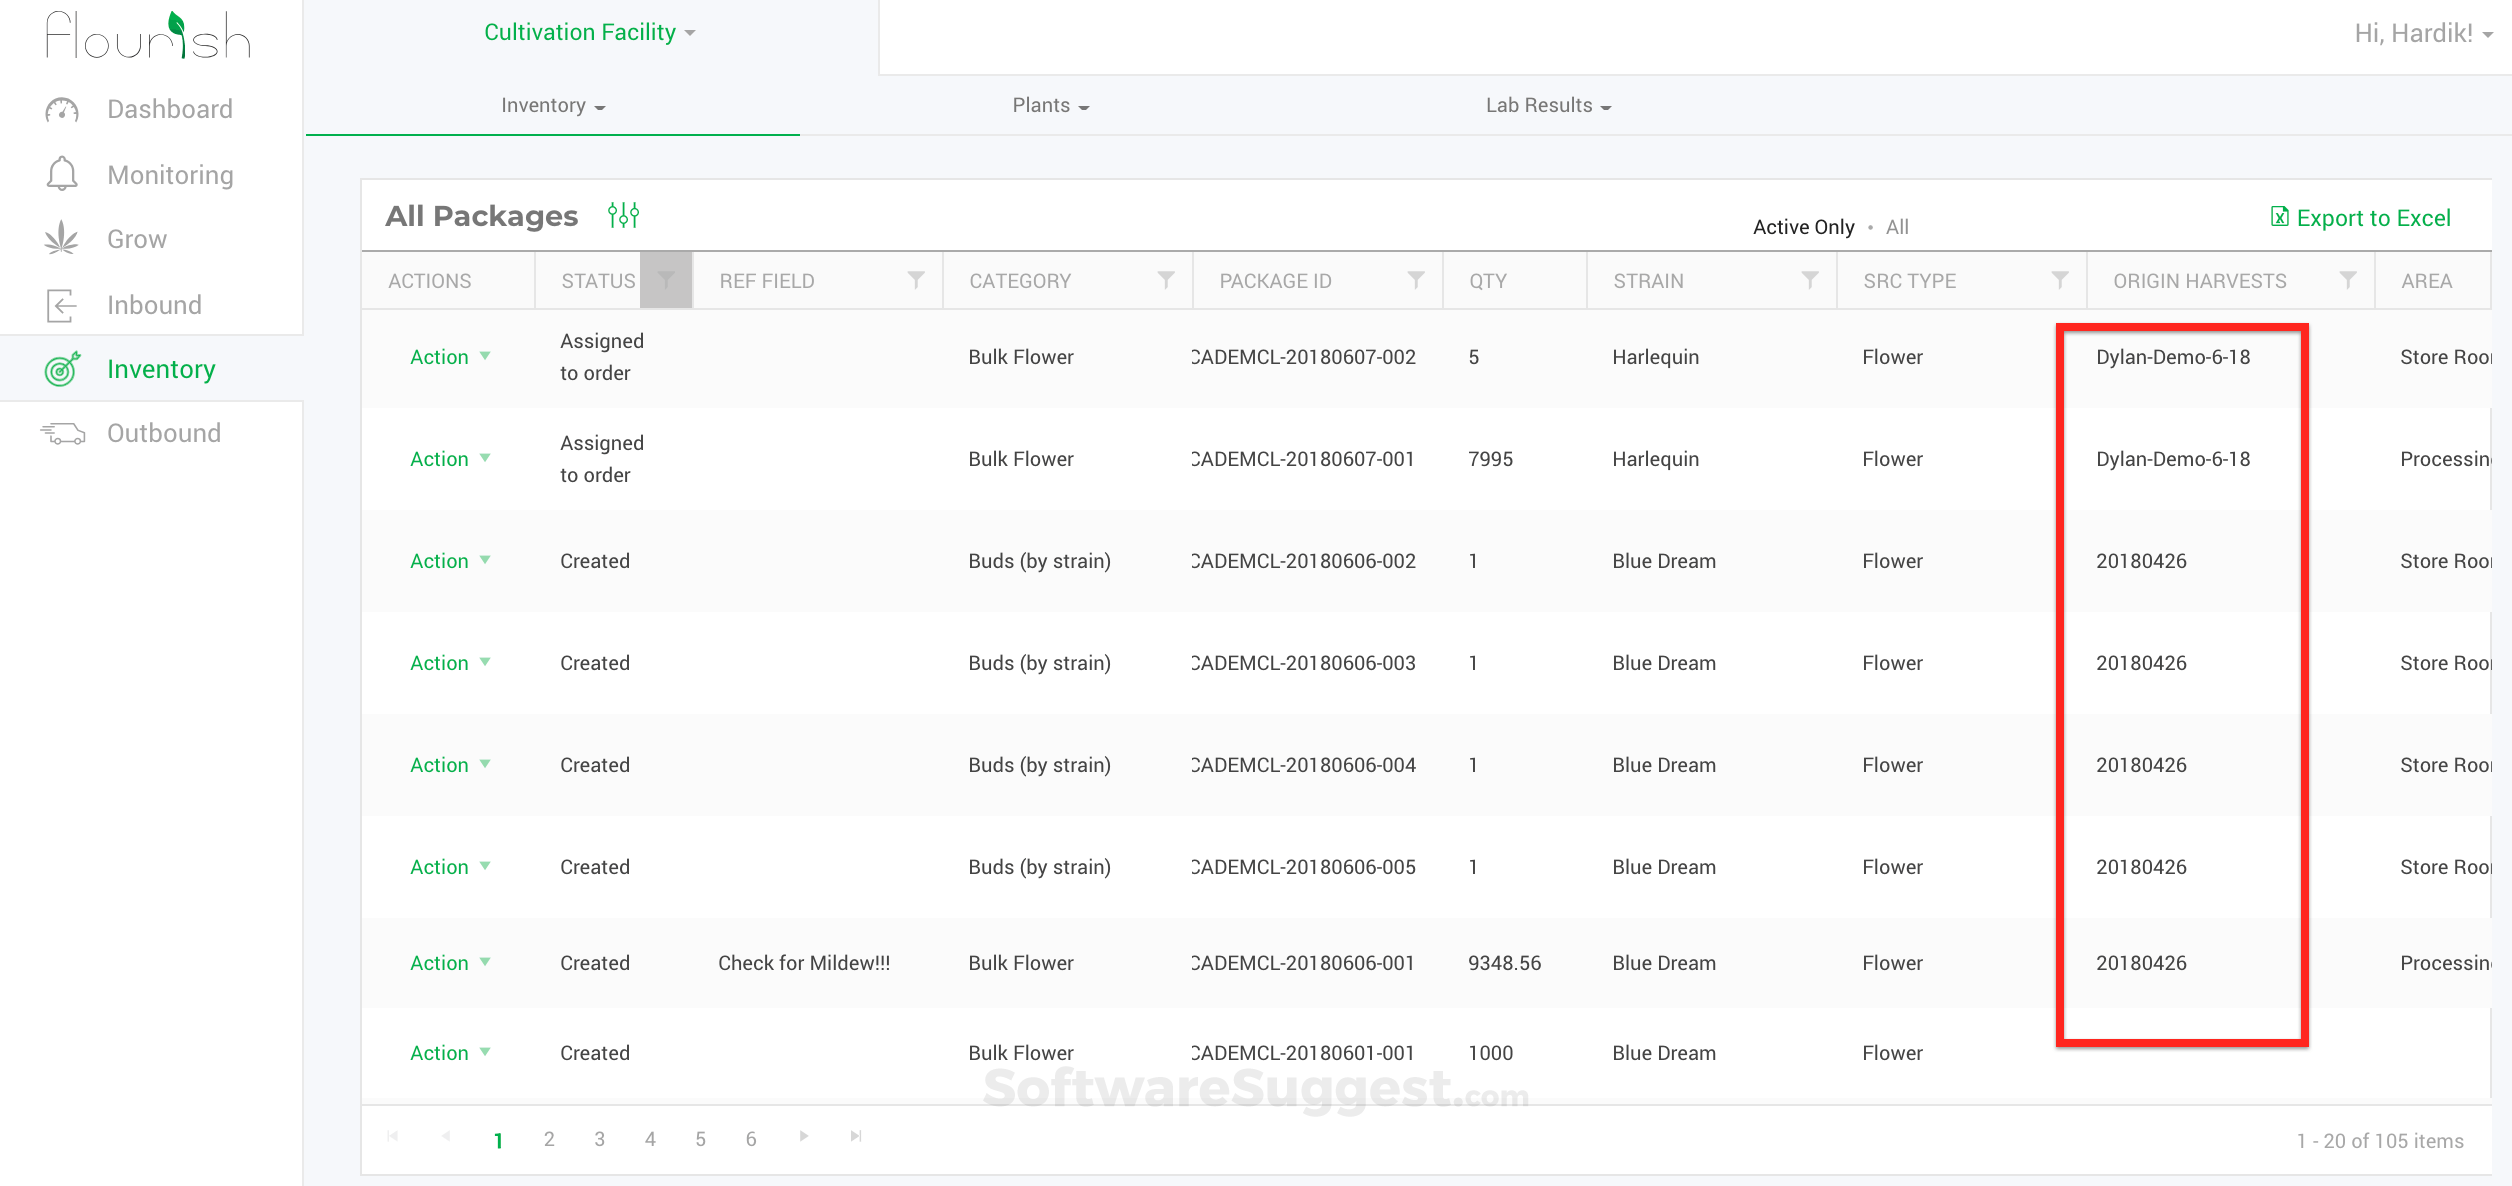Screen dimensions: 2512x1186
Task: Open the filter on Origin Harvests column
Action: click(x=2347, y=280)
